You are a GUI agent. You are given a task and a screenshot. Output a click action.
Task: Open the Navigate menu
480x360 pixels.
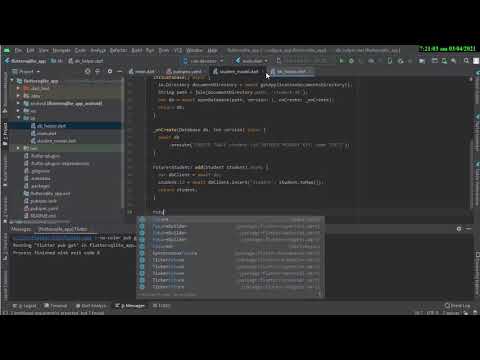pyautogui.click(x=61, y=50)
